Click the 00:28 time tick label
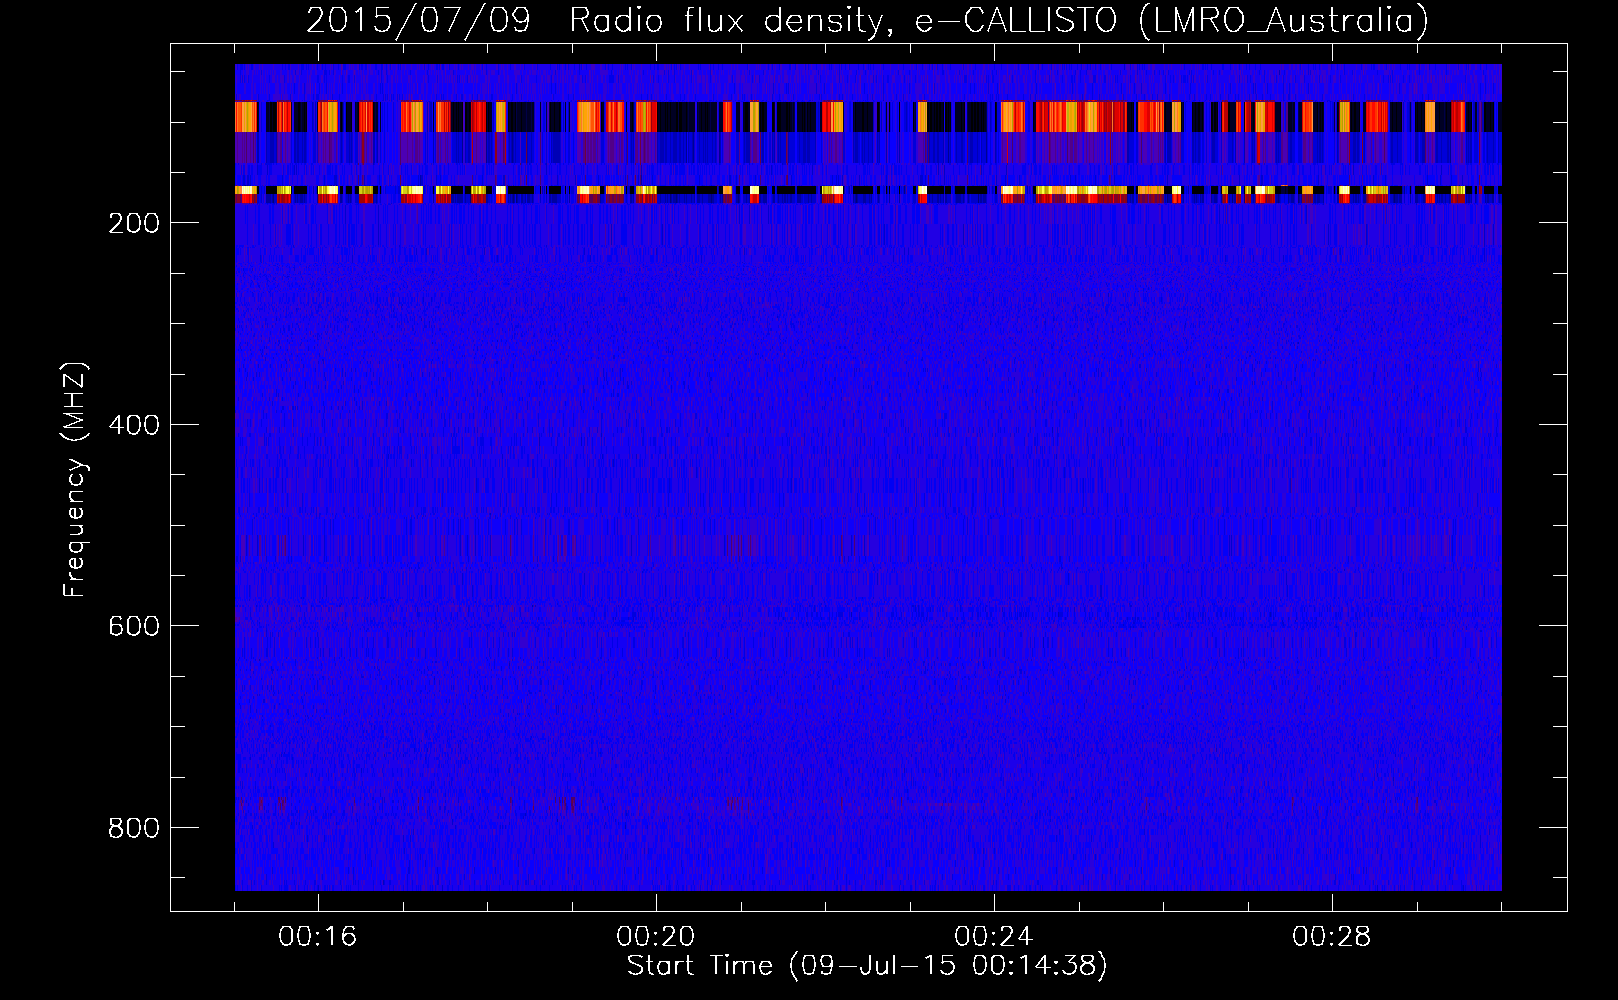 click(1332, 937)
